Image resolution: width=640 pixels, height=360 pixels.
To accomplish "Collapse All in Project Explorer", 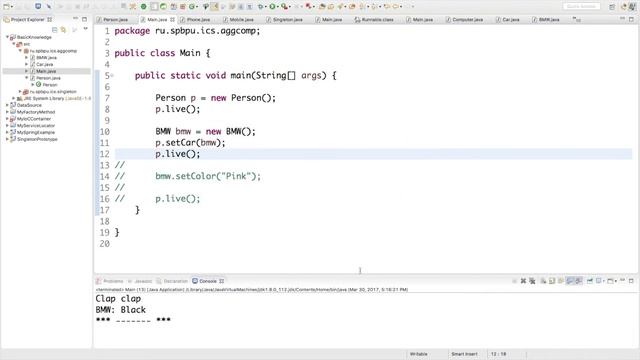I will (x=54, y=29).
